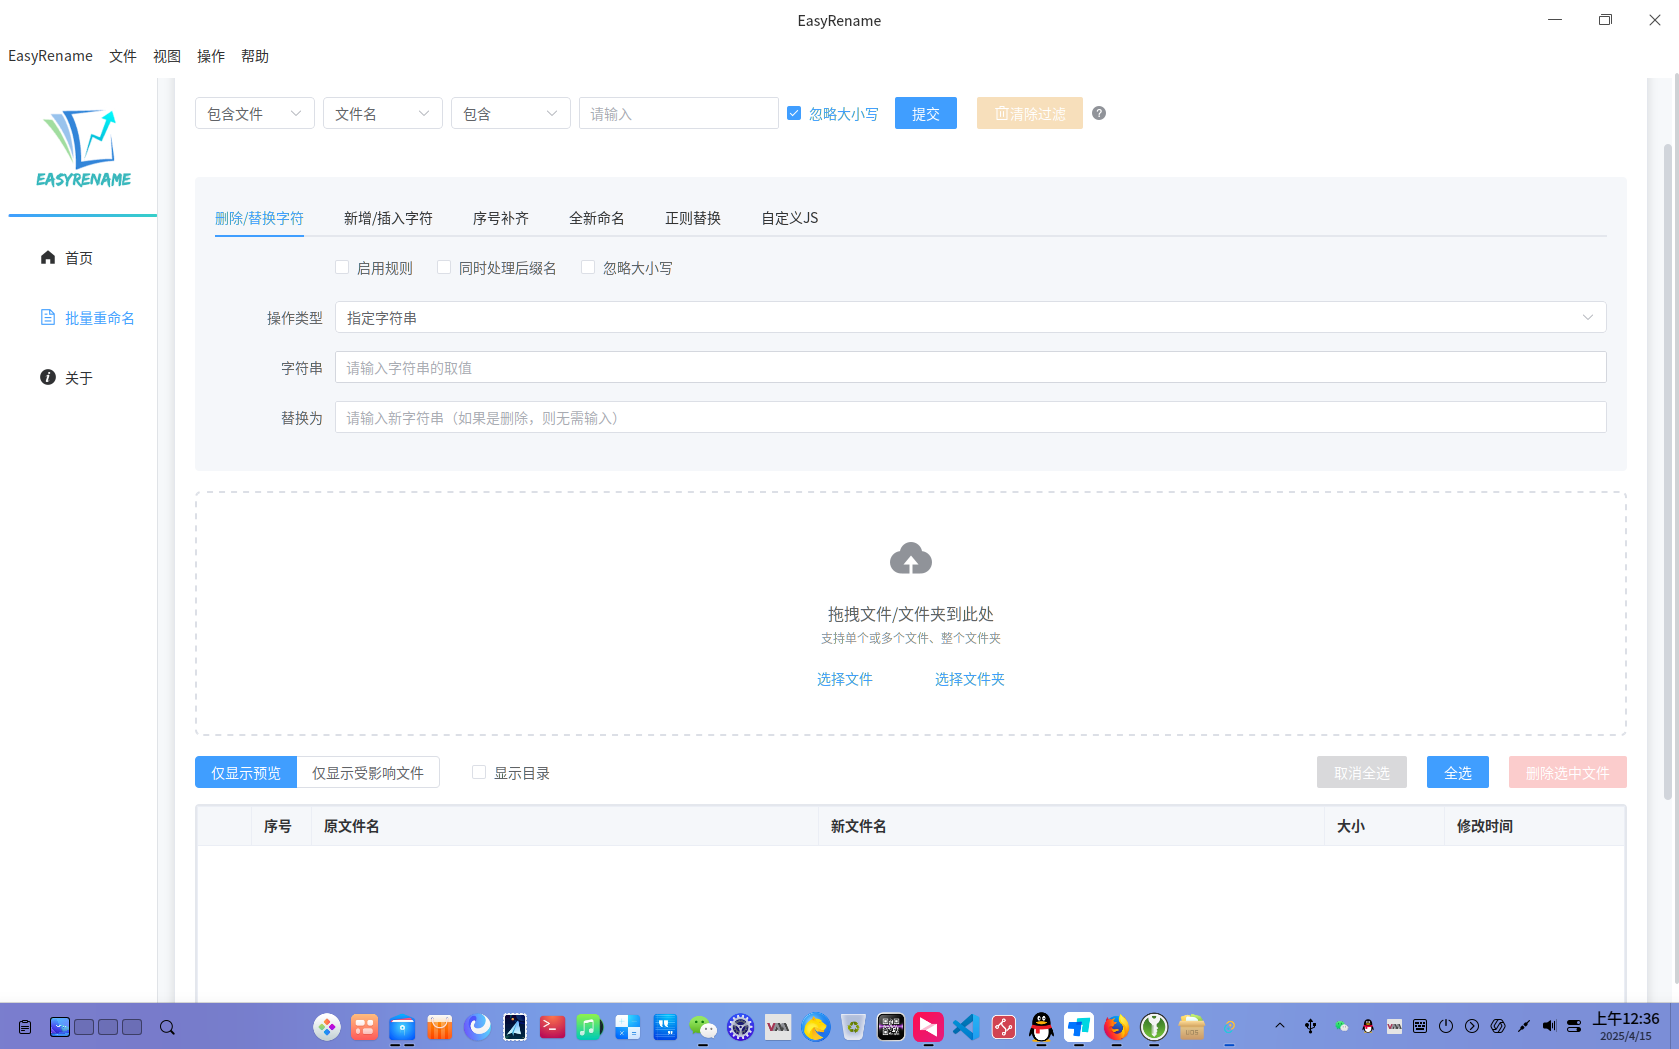This screenshot has width=1679, height=1049.
Task: Expand the 包含文件 dropdown
Action: point(255,113)
